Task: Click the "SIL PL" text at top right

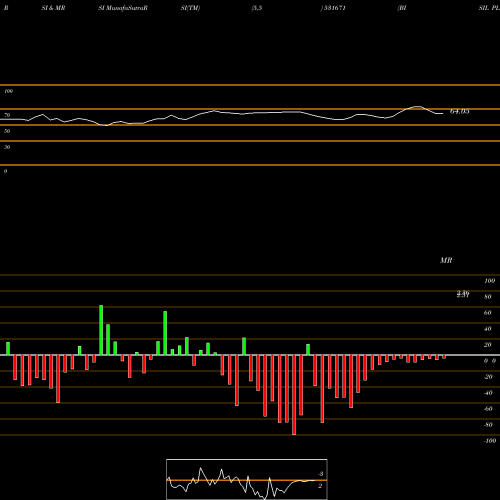Action: click(x=489, y=8)
